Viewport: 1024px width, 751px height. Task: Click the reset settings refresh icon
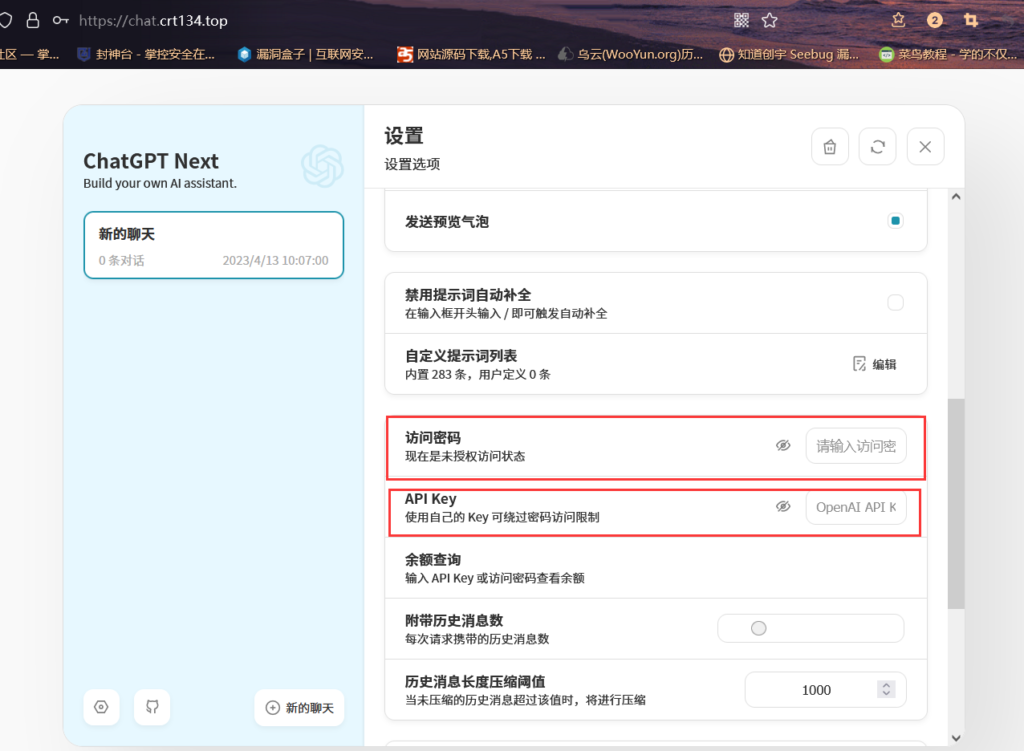coord(878,147)
